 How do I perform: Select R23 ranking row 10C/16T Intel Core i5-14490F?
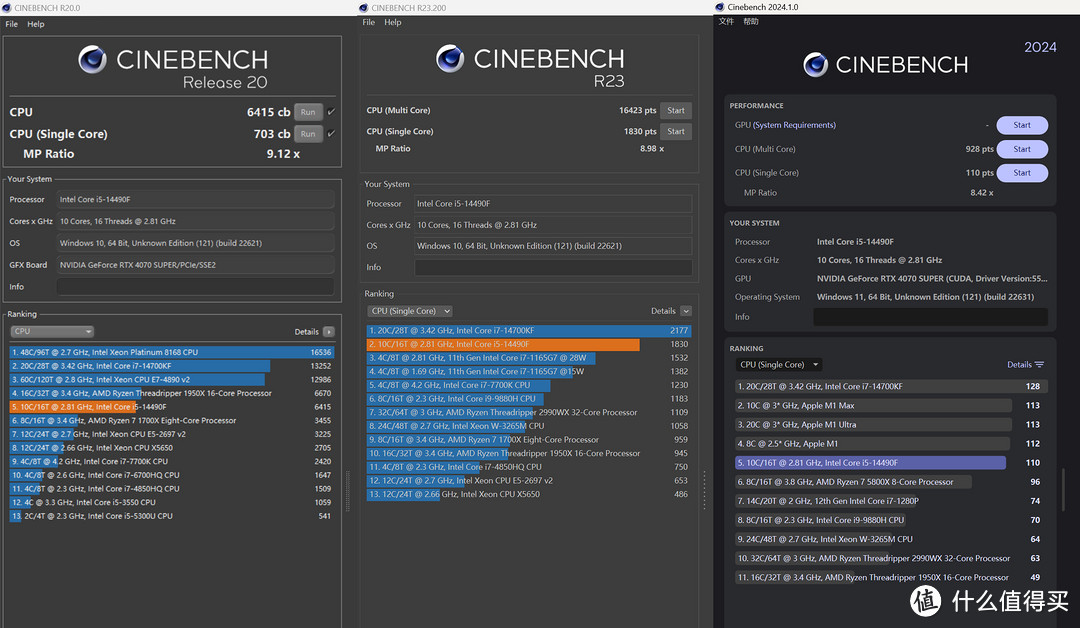[528, 344]
